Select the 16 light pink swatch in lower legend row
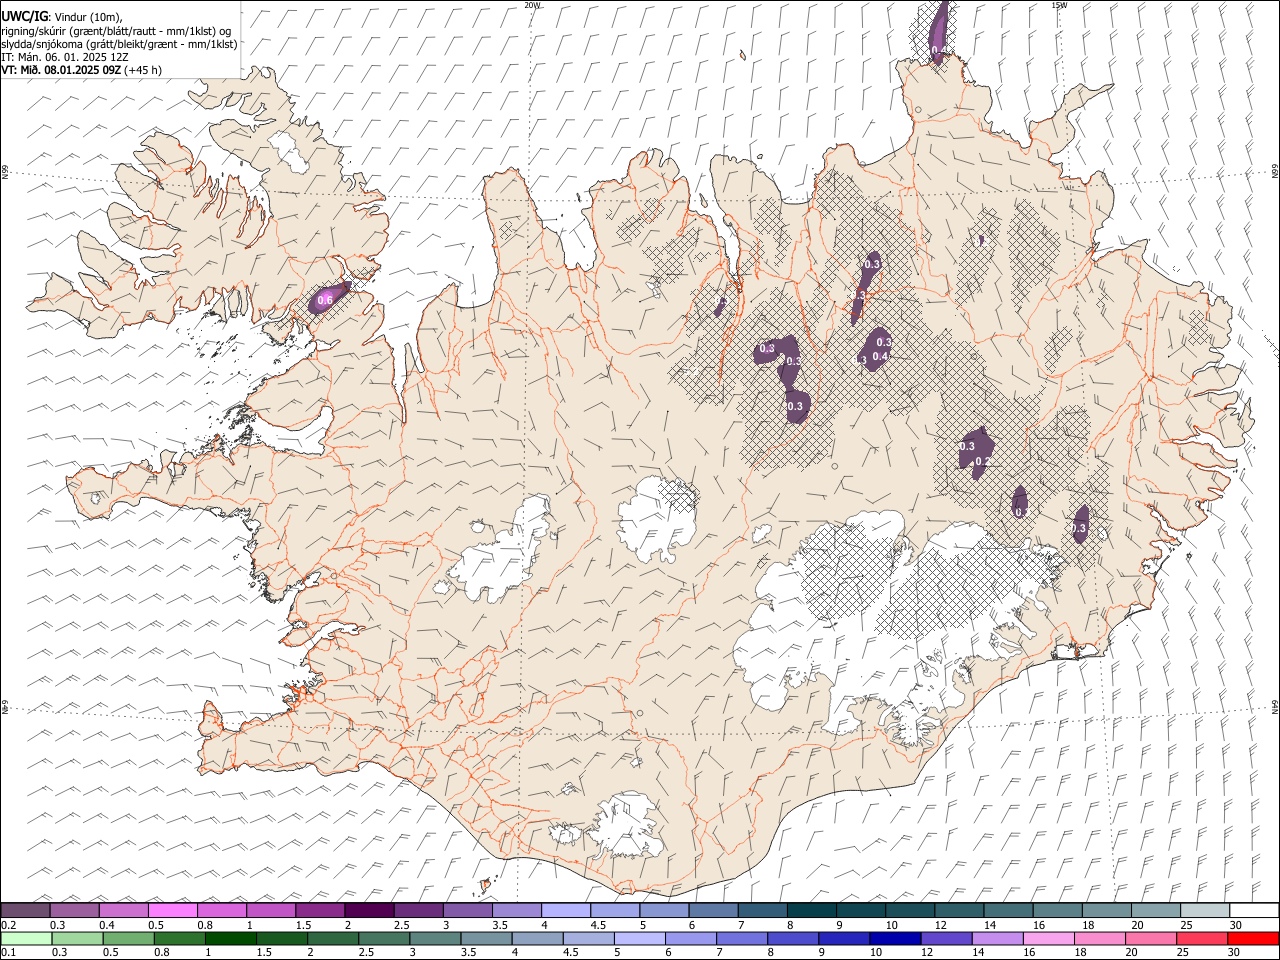This screenshot has height=960, width=1280. pos(1049,938)
